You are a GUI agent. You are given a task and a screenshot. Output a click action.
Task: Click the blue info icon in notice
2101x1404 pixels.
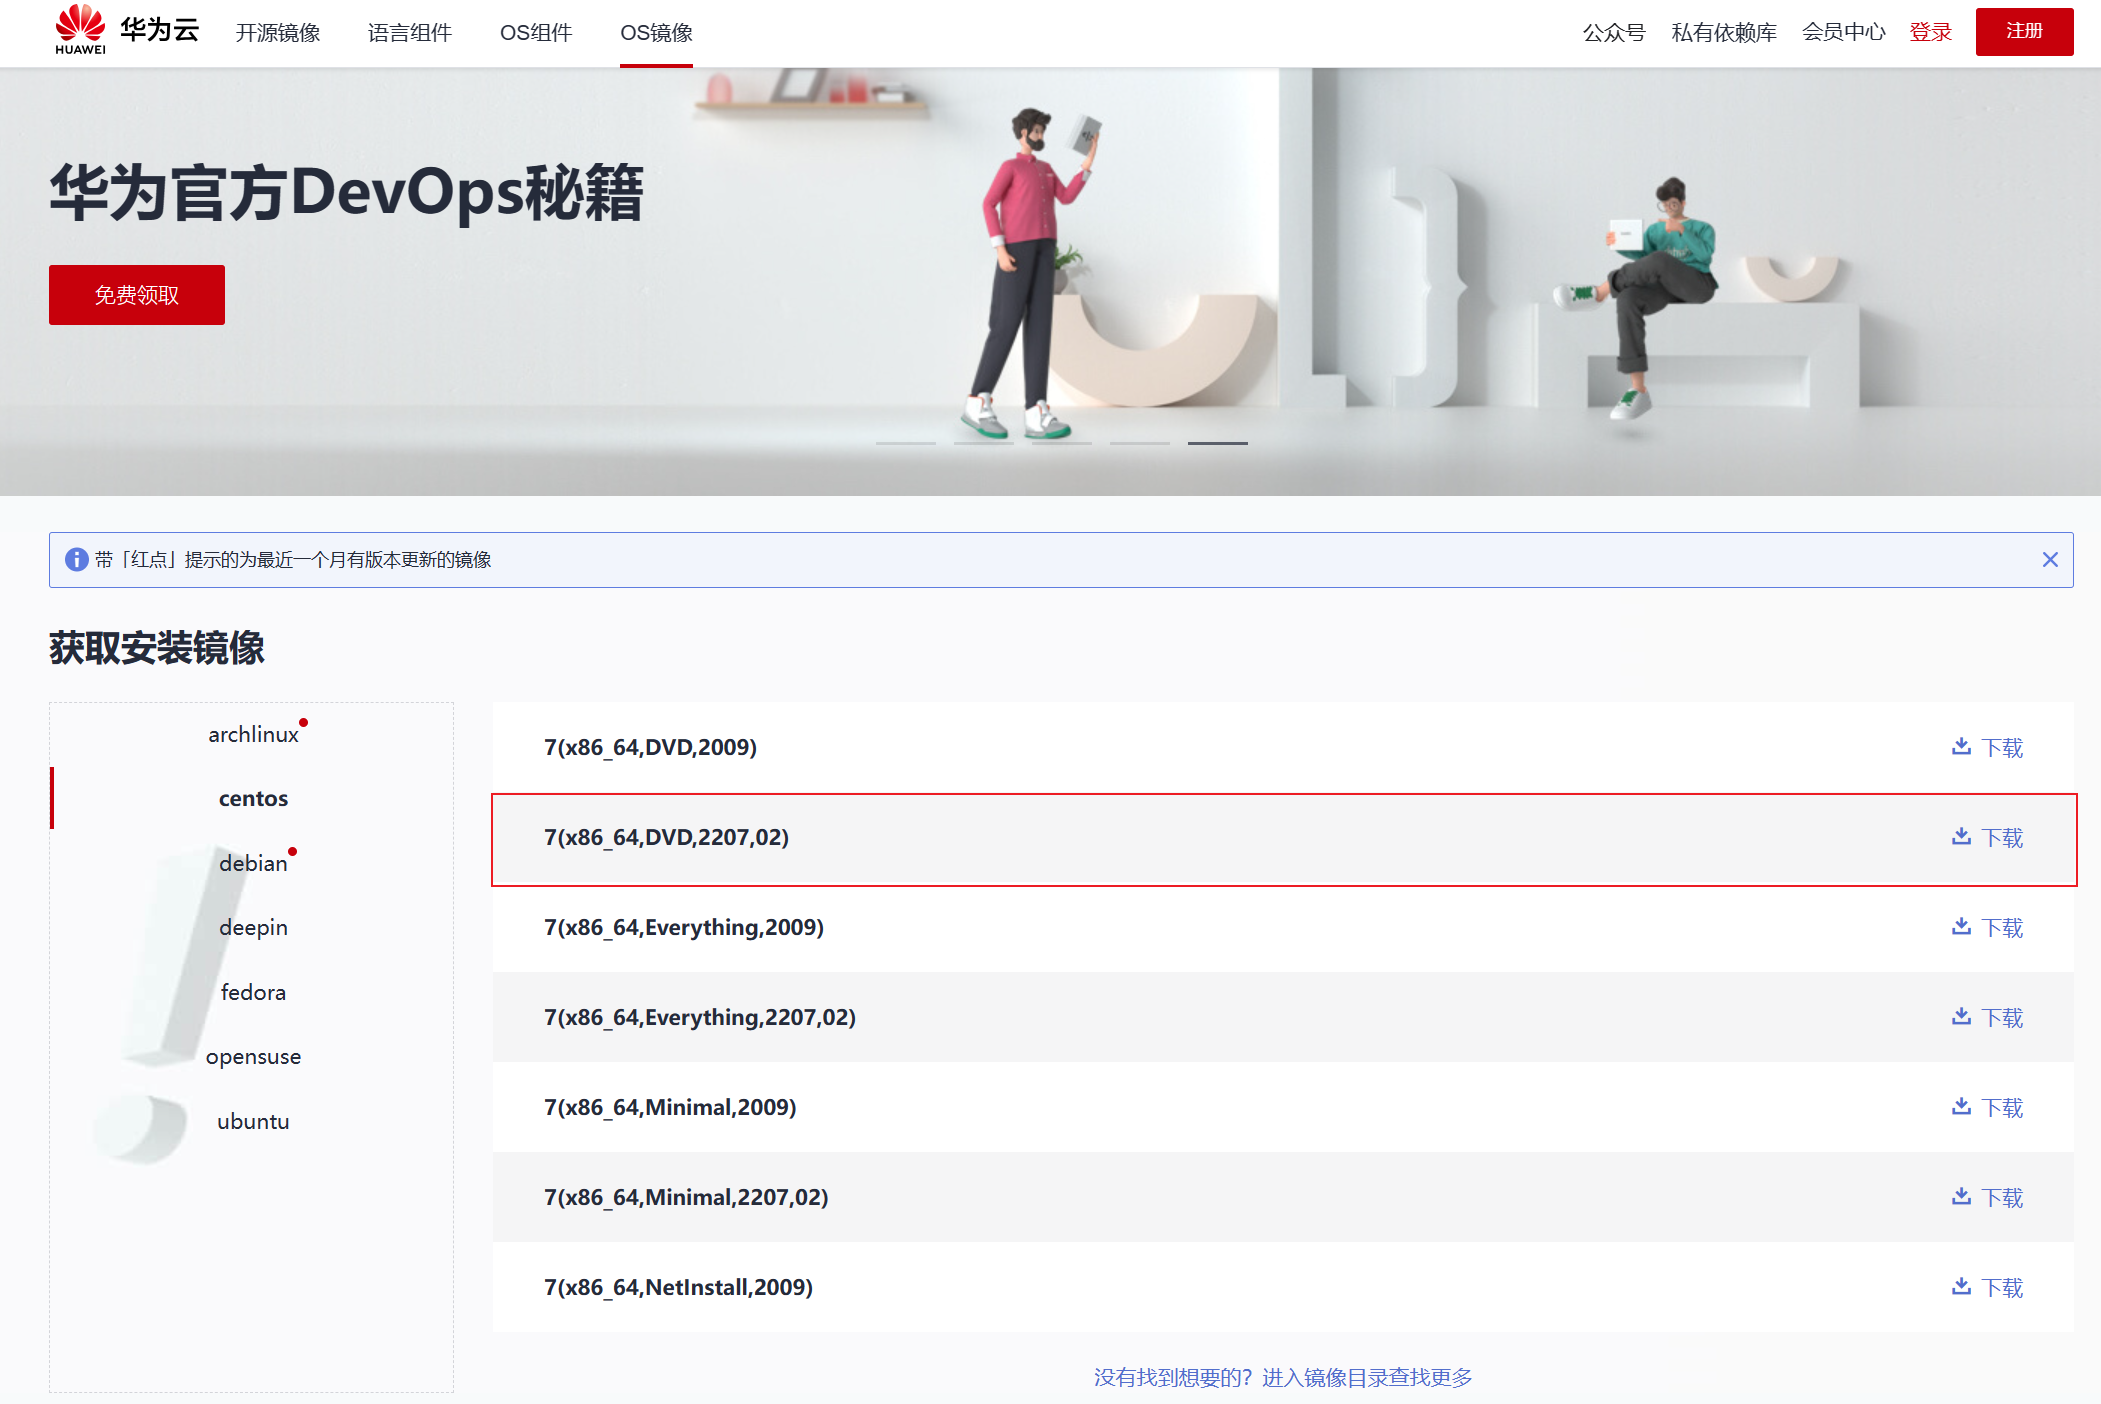pos(76,560)
